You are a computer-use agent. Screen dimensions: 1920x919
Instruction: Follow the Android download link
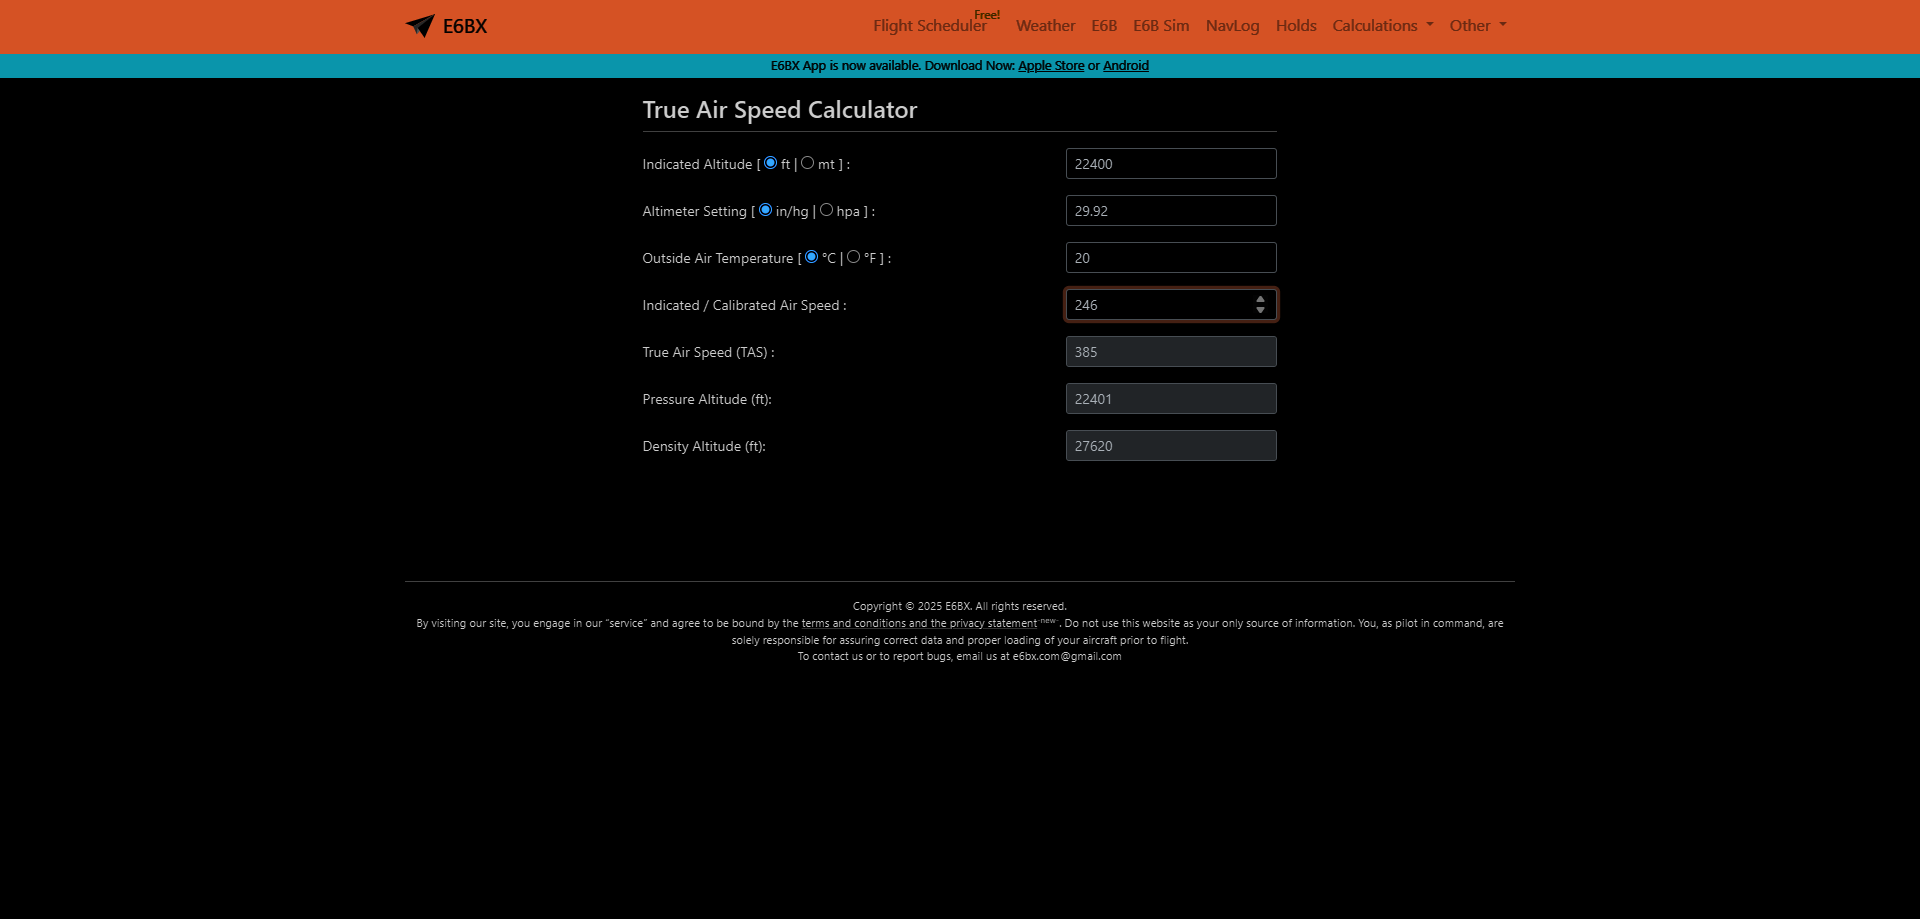(1126, 66)
